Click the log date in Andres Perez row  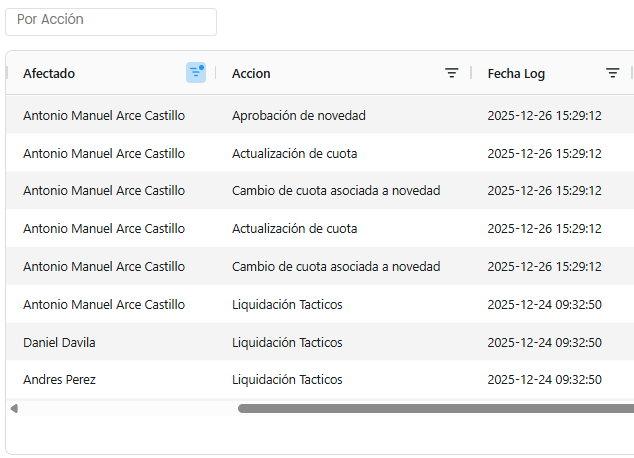pos(544,380)
